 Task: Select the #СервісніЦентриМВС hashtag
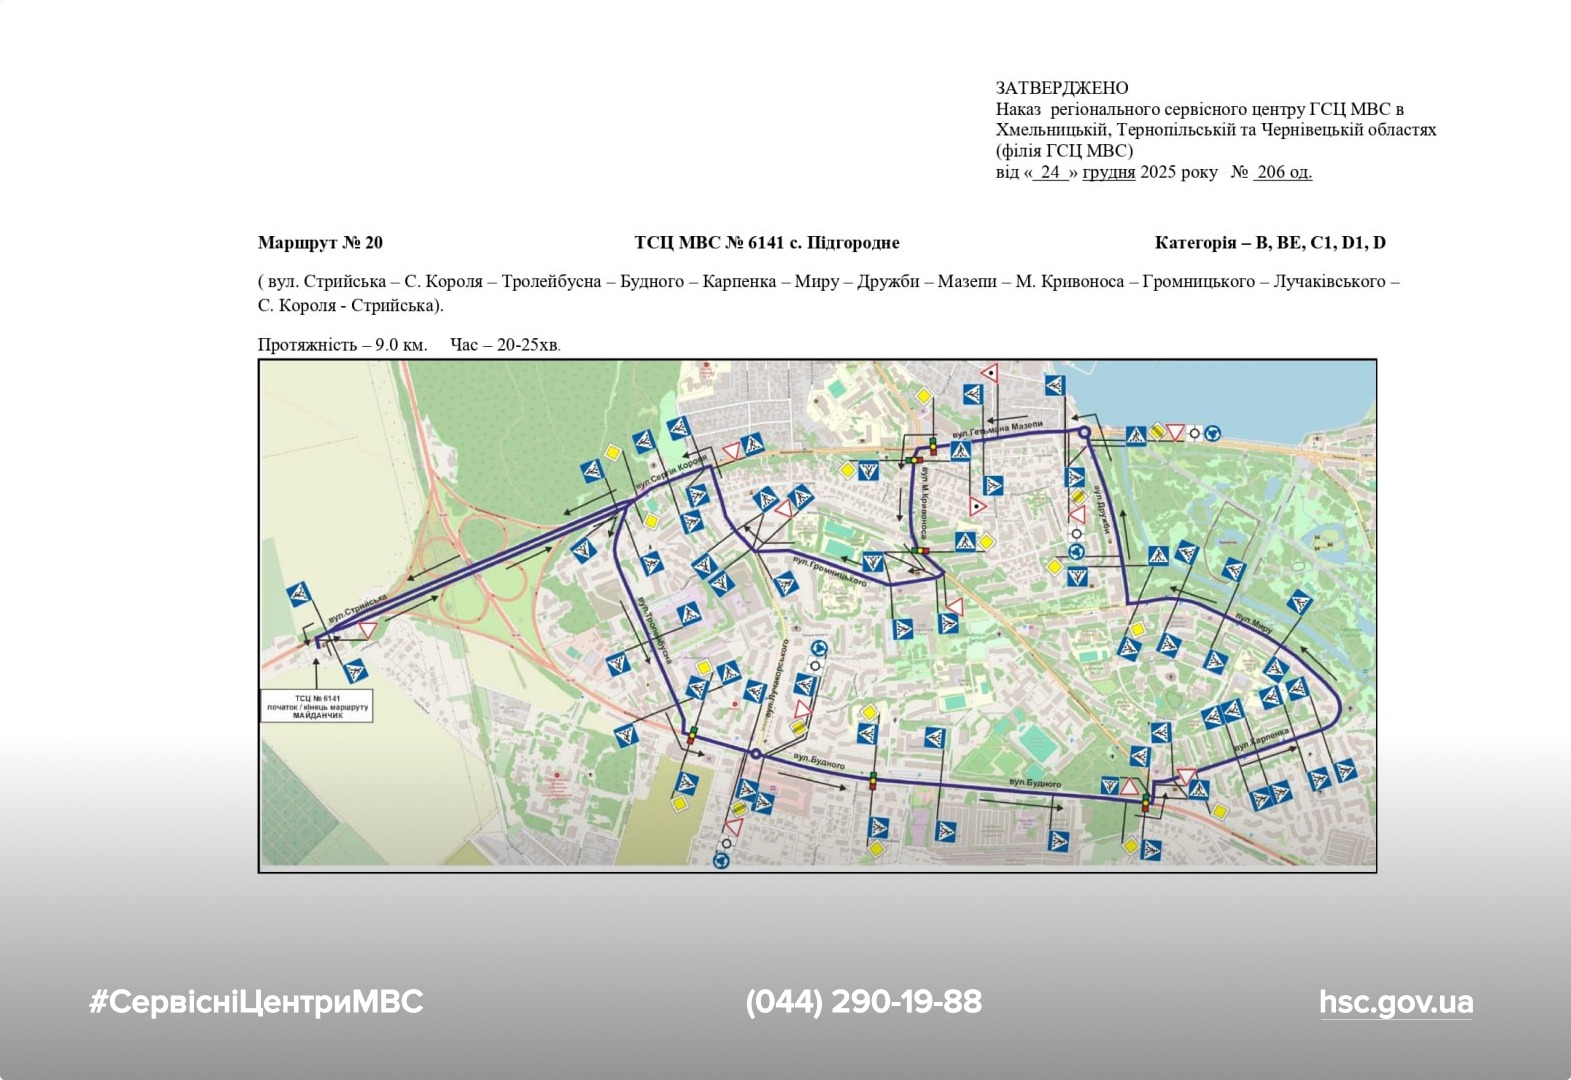(256, 1002)
